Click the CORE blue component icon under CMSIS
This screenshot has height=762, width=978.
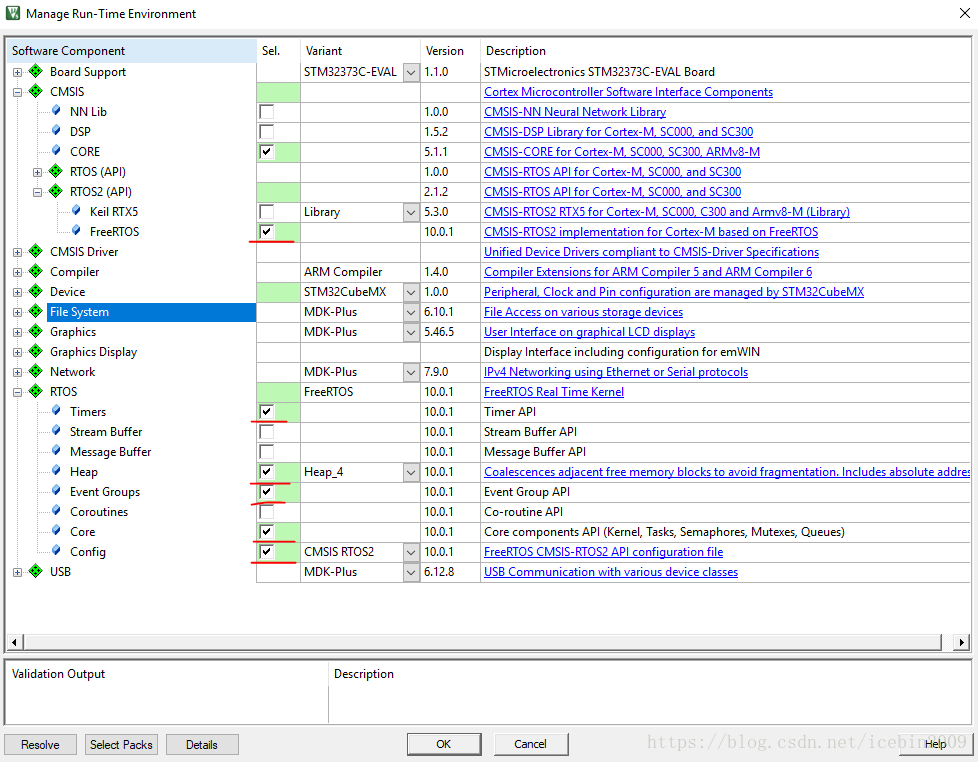(x=56, y=151)
